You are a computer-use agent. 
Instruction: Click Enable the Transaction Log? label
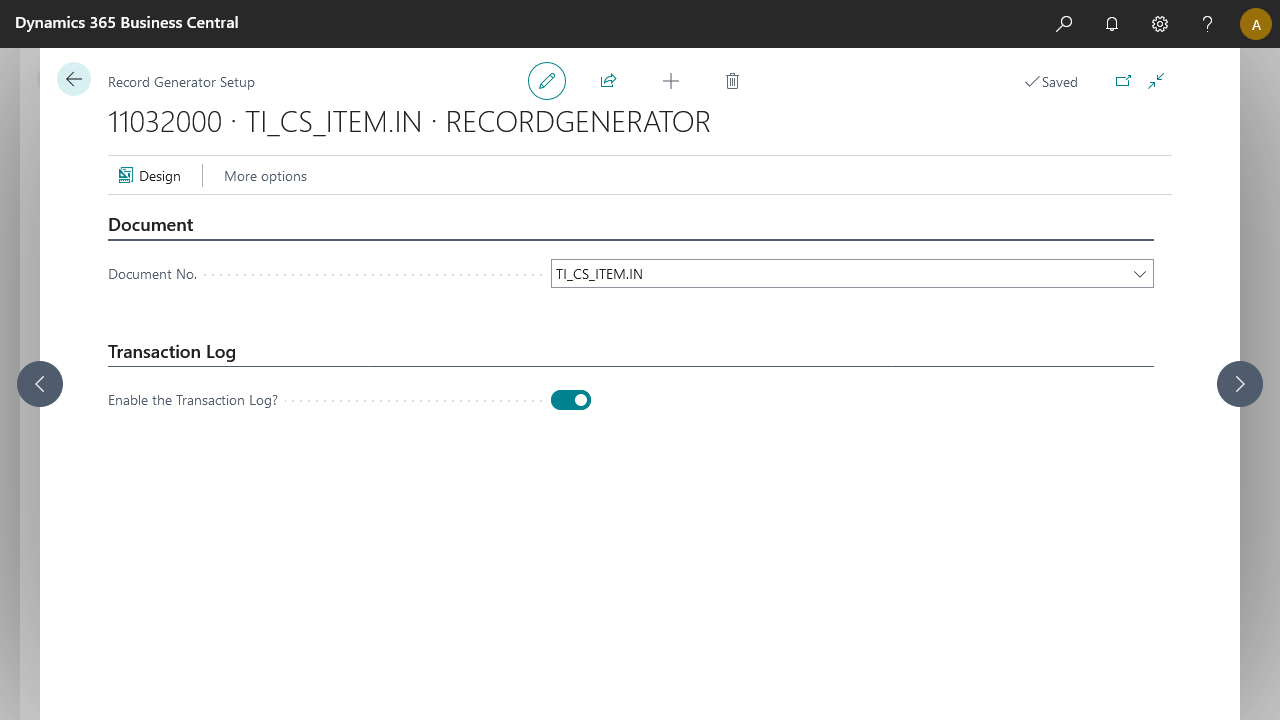[193, 400]
